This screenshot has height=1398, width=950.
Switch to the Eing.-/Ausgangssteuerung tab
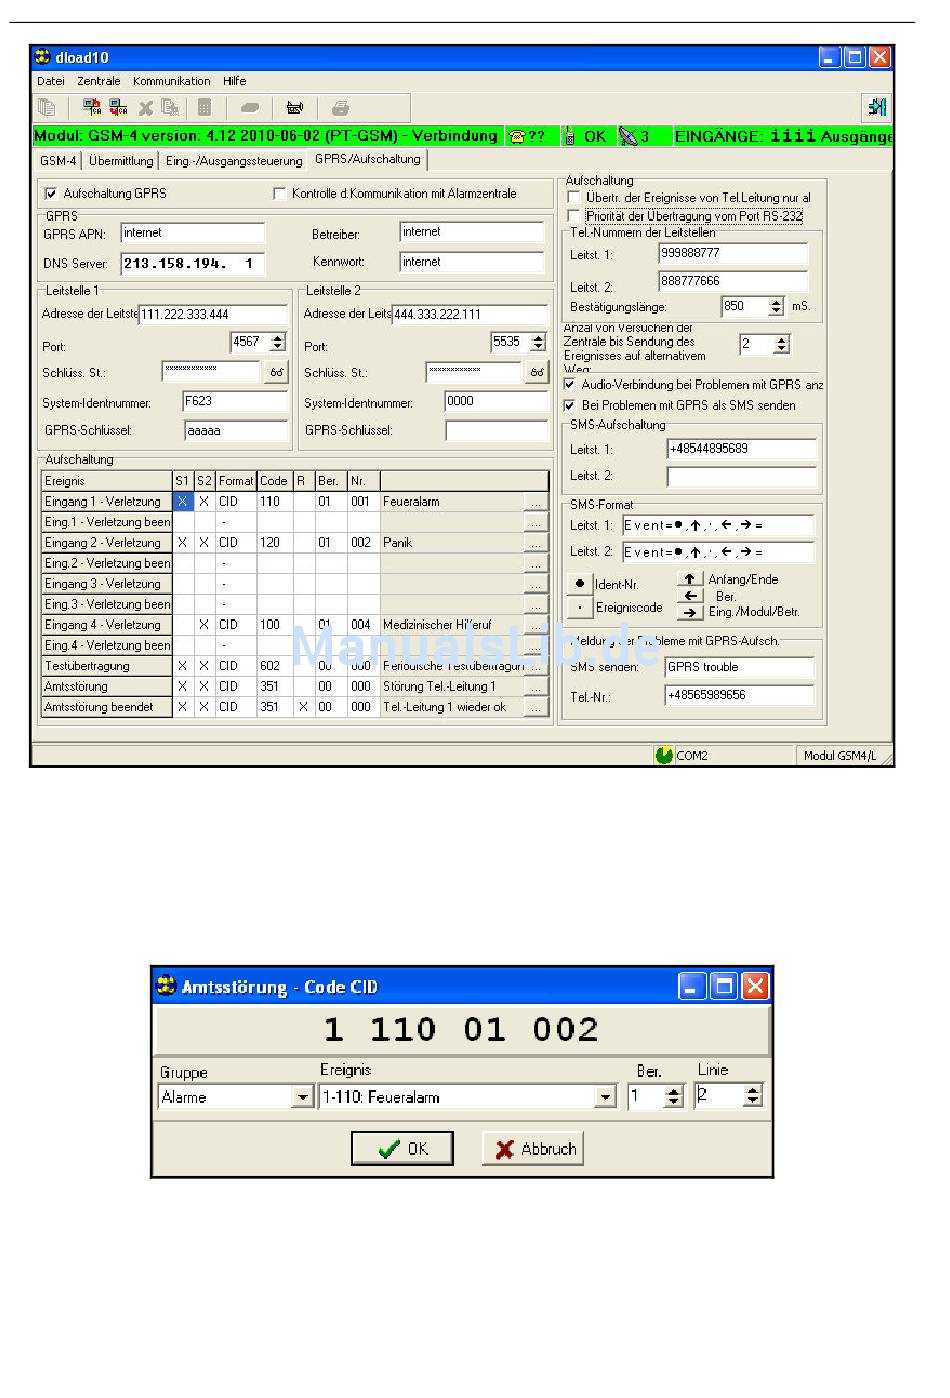click(x=234, y=160)
